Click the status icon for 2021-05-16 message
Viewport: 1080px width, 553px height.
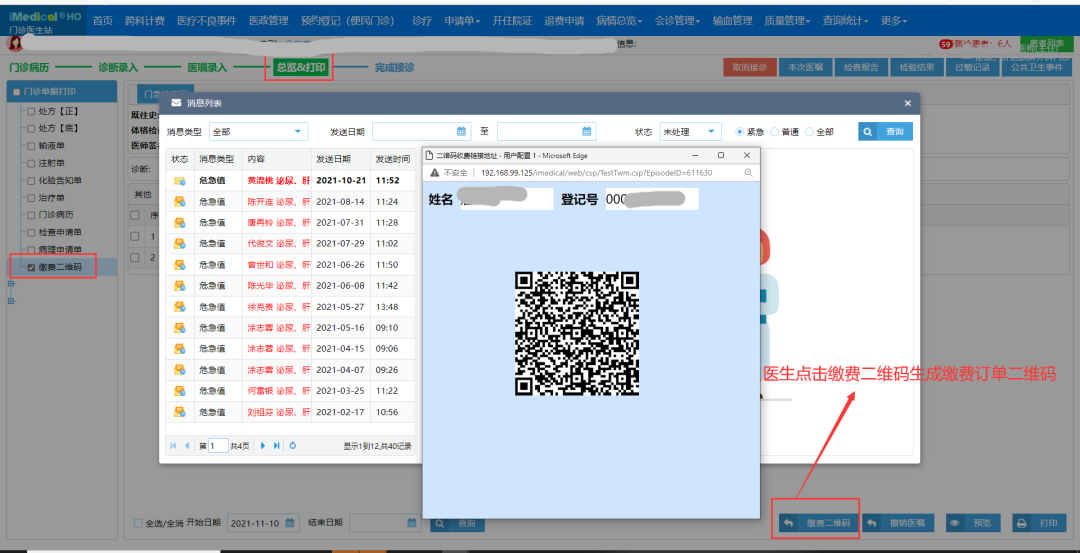coord(180,328)
